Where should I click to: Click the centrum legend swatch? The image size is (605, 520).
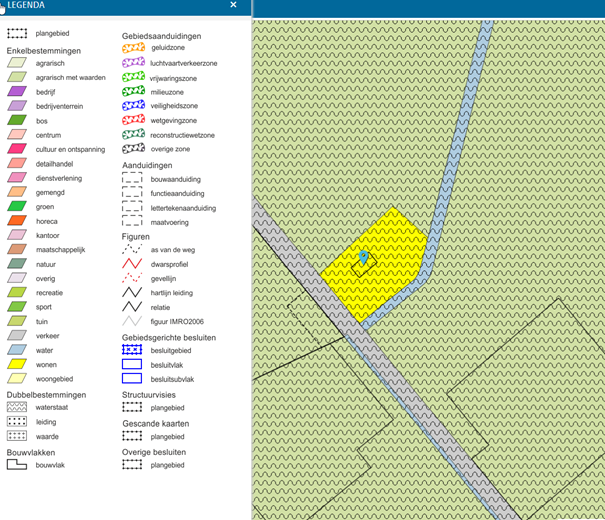(x=17, y=135)
